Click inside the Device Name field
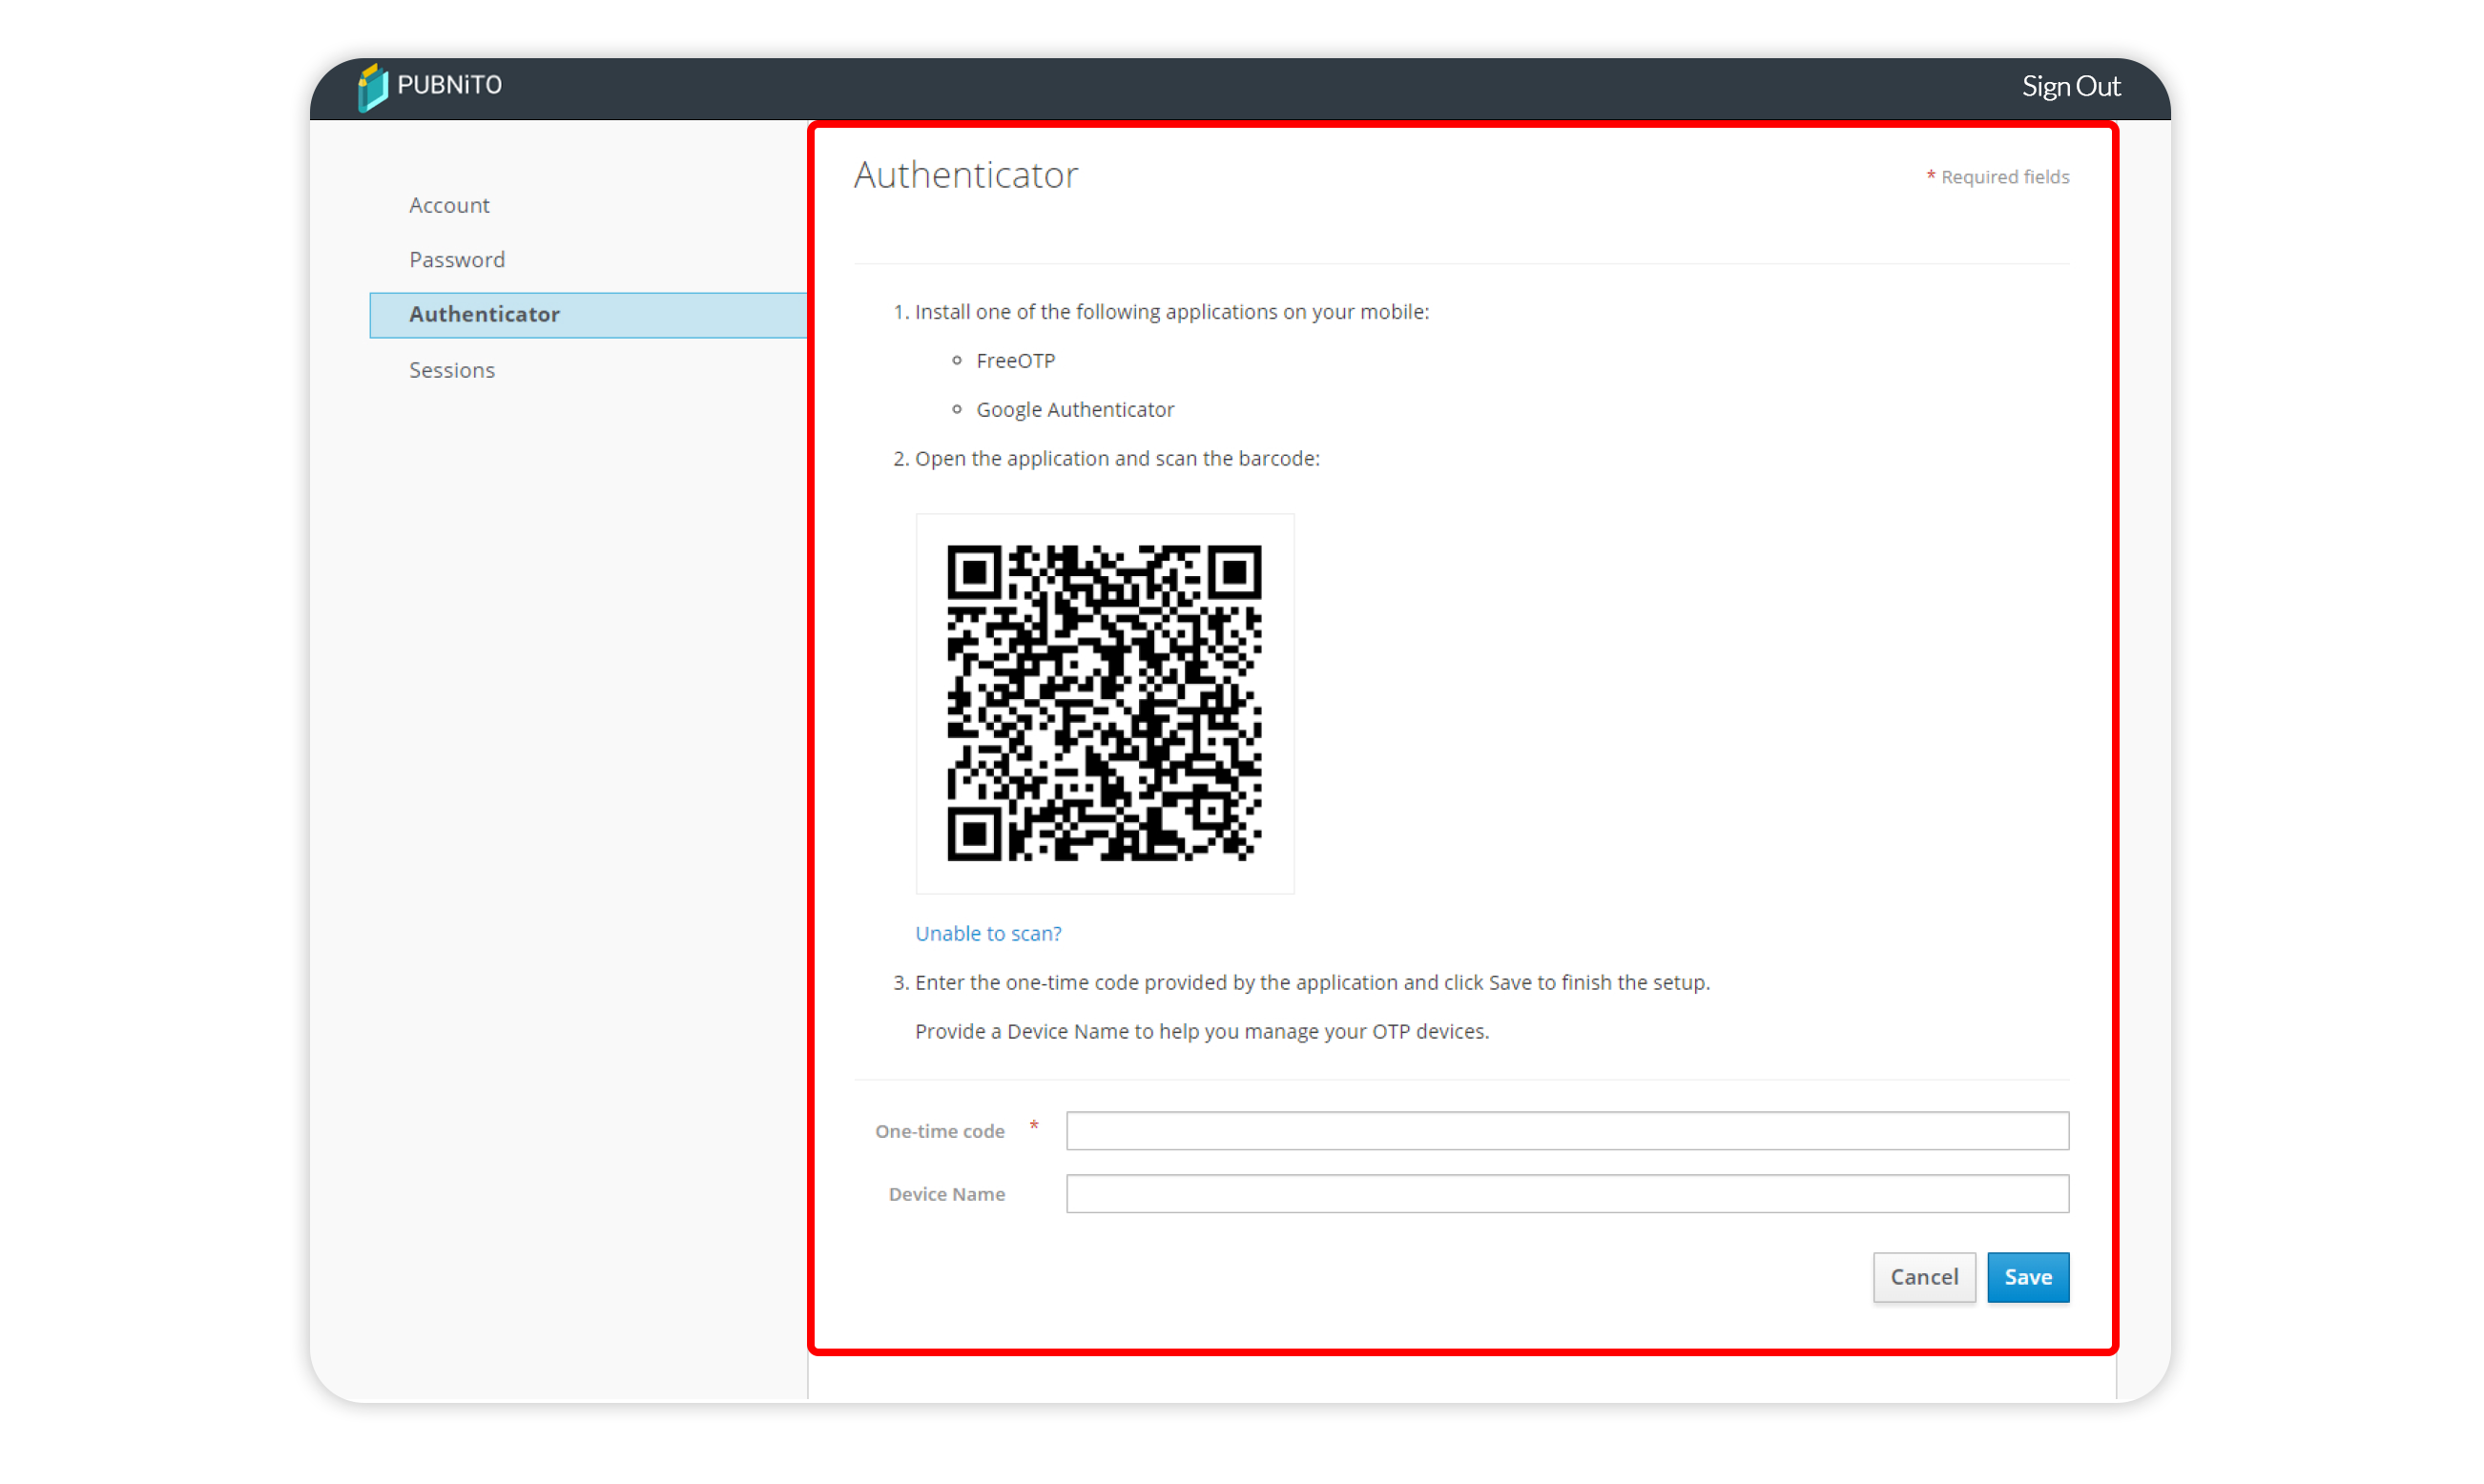 (x=1566, y=1193)
